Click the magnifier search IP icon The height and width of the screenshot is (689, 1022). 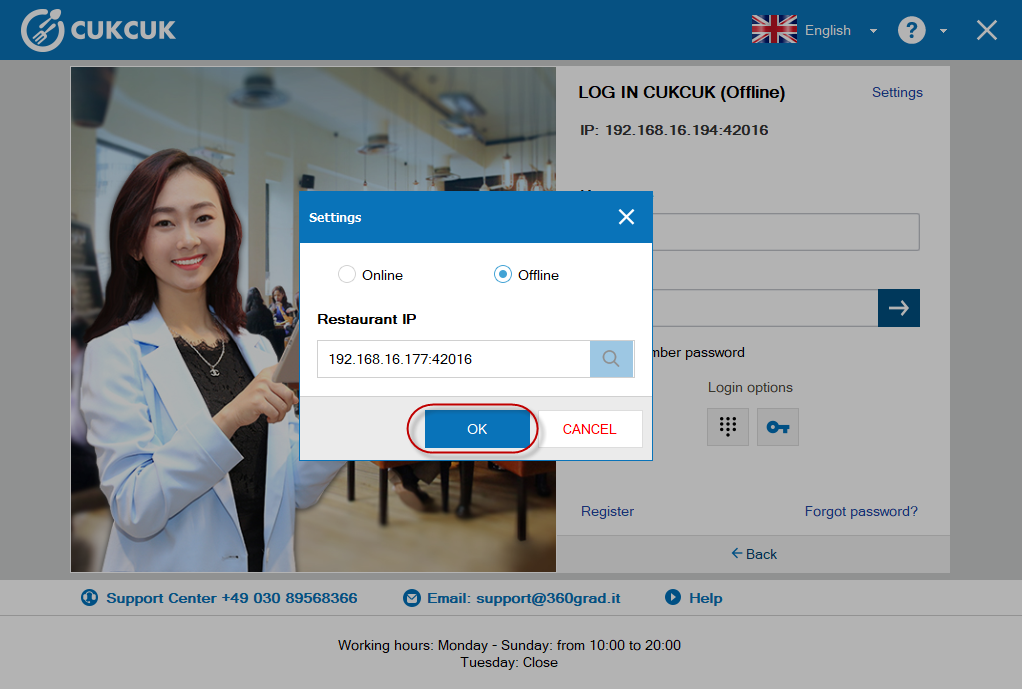tap(611, 359)
